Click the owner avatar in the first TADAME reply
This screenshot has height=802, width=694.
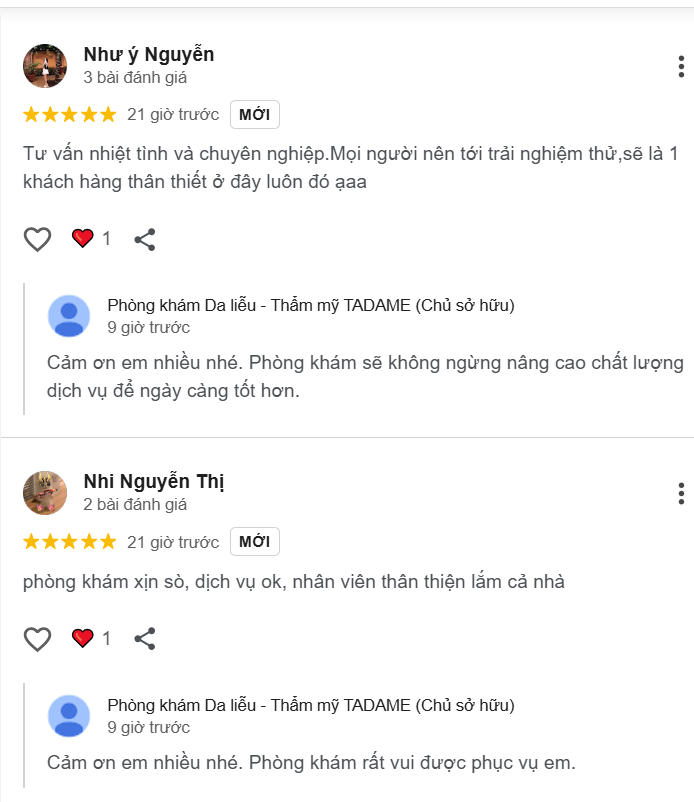coord(69,316)
